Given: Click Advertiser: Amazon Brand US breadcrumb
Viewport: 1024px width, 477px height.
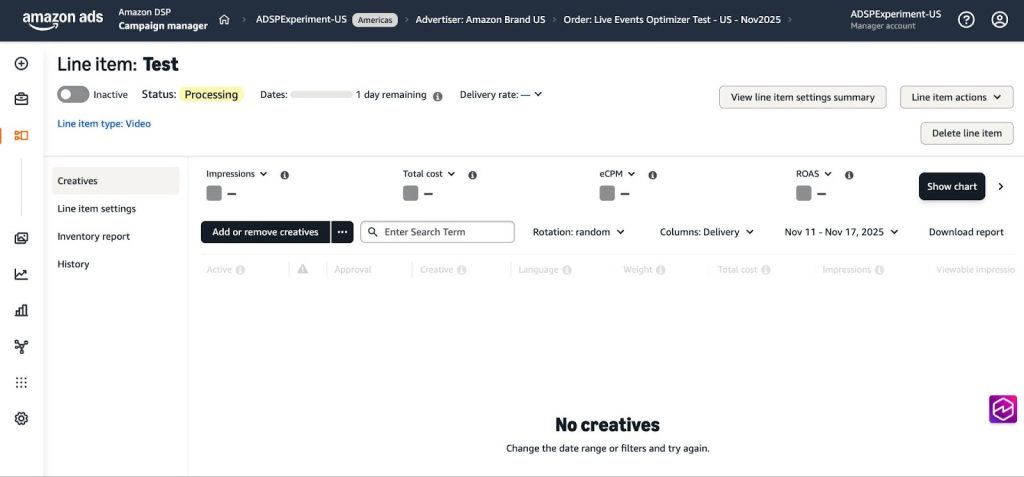Looking at the screenshot, I should coord(480,20).
